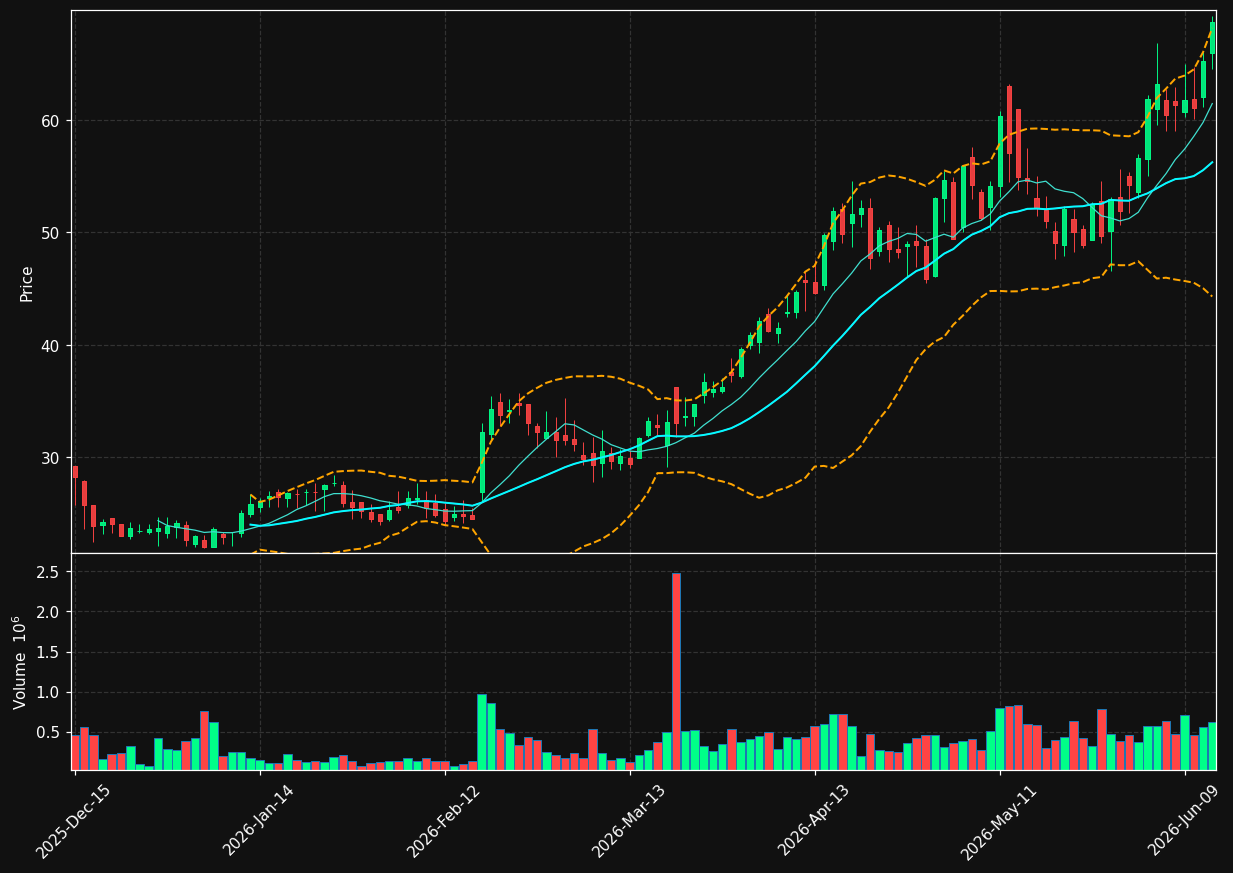This screenshot has height=873, width=1233.
Task: Click the price axis value 60
Action: point(52,121)
